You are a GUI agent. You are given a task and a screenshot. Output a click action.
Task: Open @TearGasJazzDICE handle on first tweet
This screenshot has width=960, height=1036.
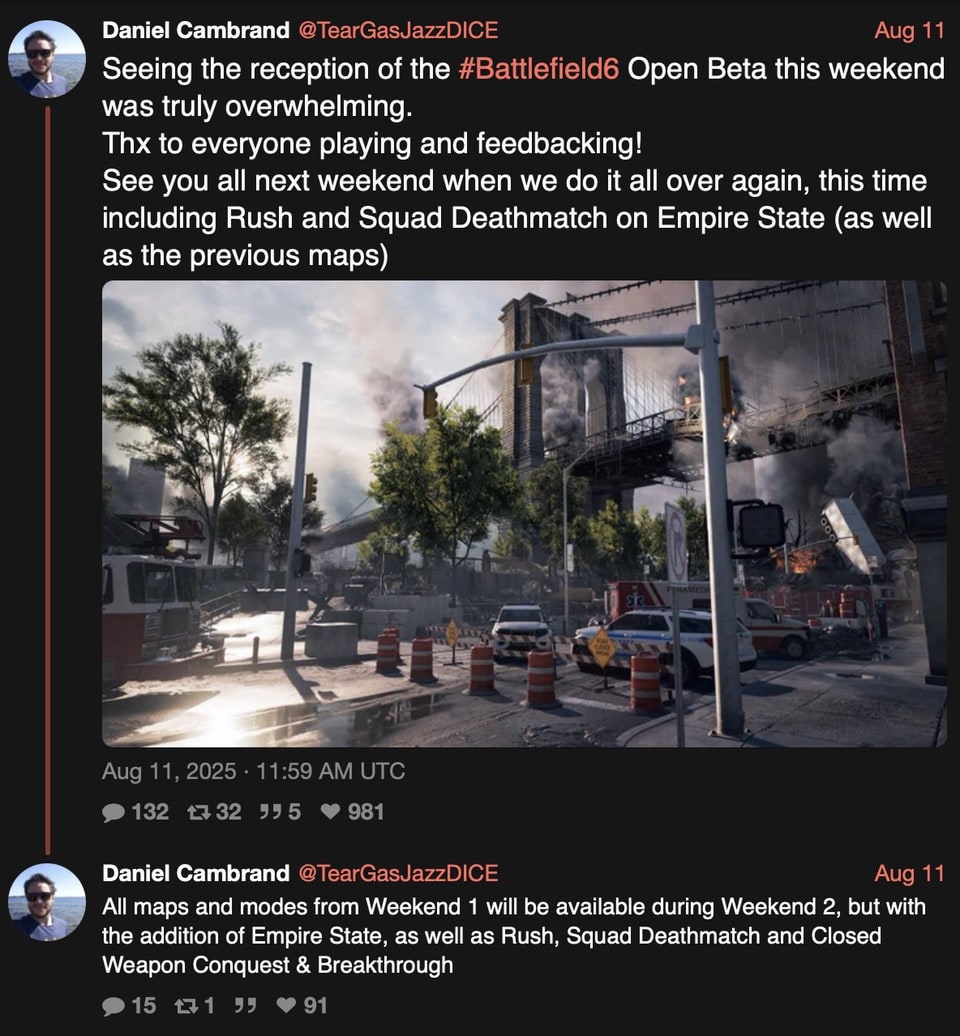pos(398,30)
